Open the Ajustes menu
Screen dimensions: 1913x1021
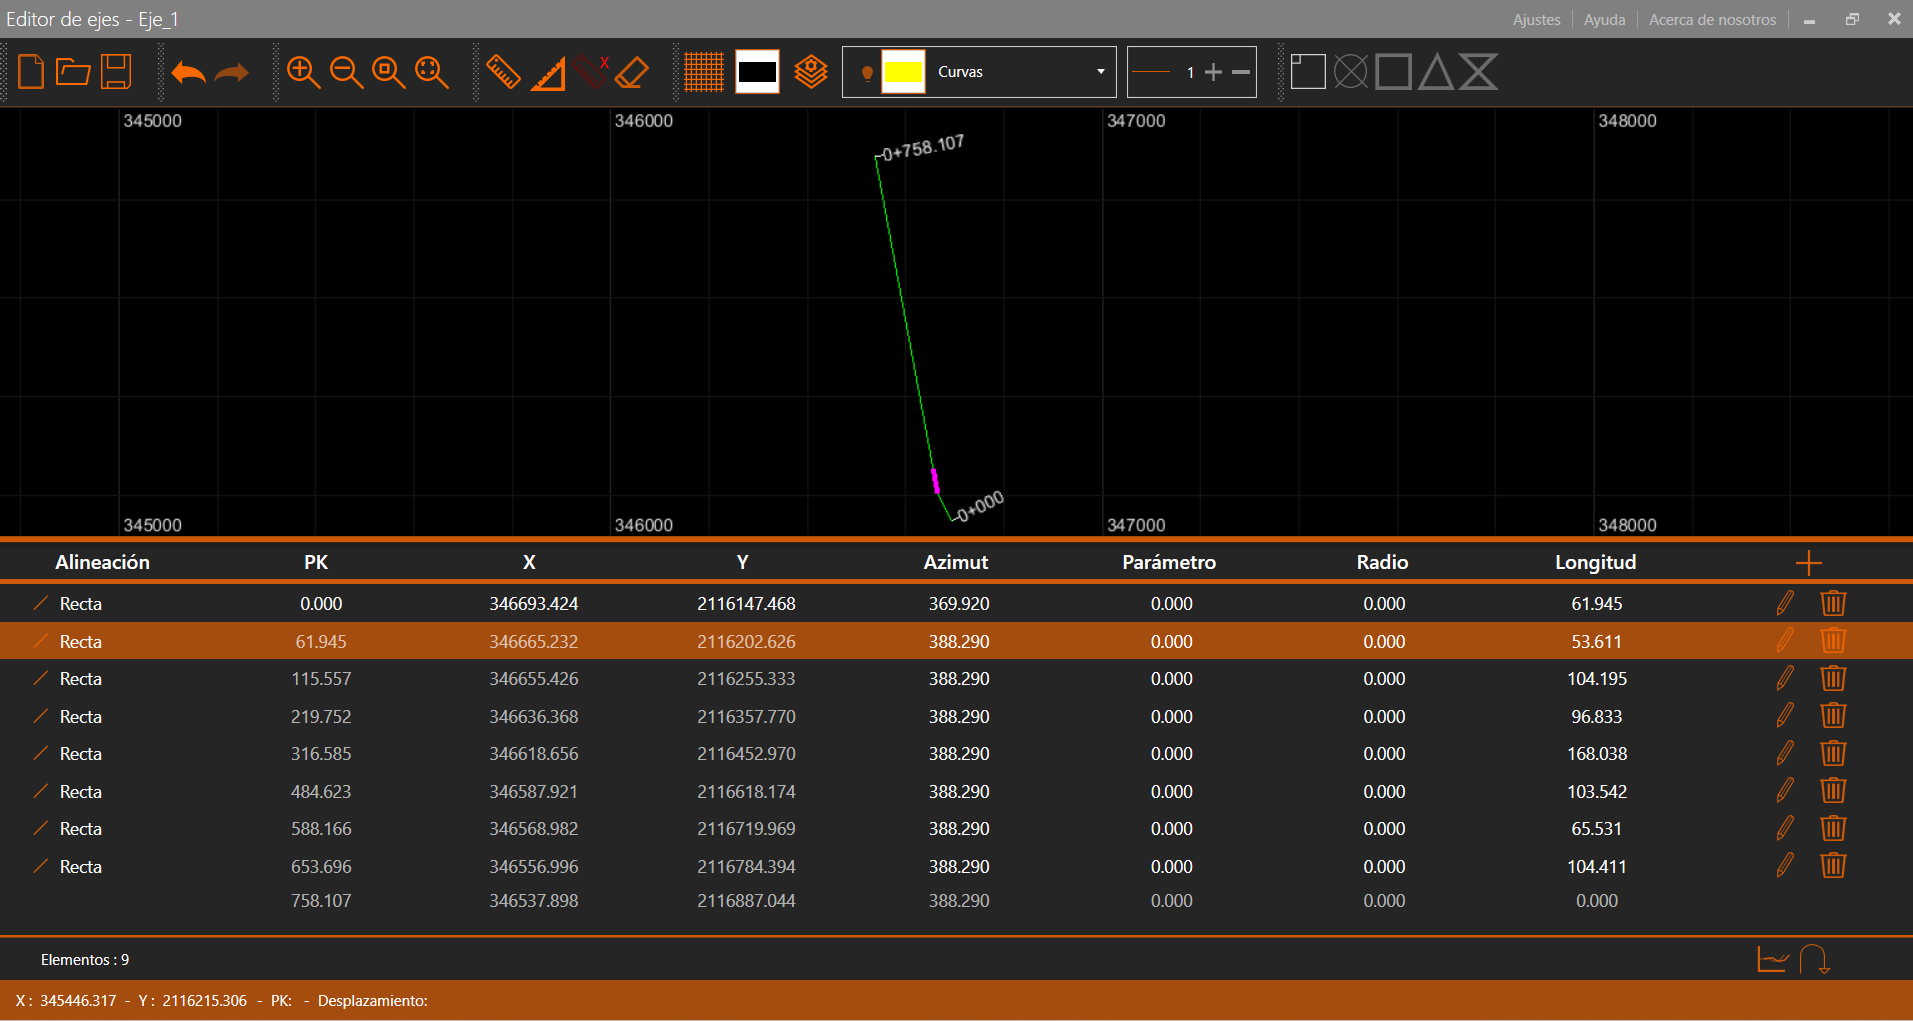[1536, 19]
